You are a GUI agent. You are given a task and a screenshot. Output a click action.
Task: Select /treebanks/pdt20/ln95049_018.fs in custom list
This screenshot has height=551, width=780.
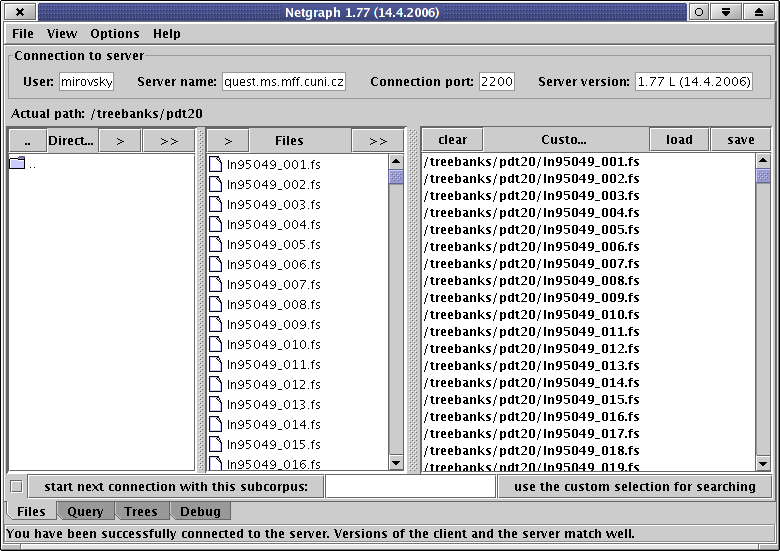pos(531,451)
